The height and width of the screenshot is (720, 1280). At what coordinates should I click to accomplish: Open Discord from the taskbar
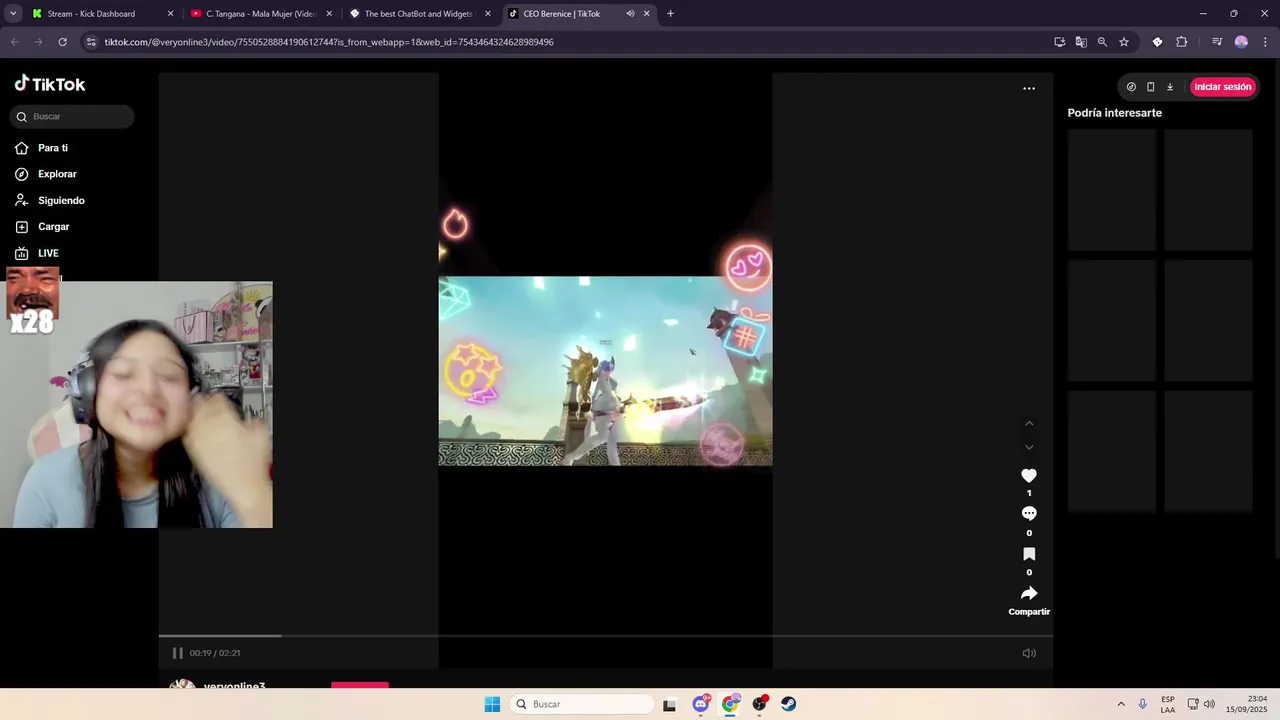coord(701,704)
